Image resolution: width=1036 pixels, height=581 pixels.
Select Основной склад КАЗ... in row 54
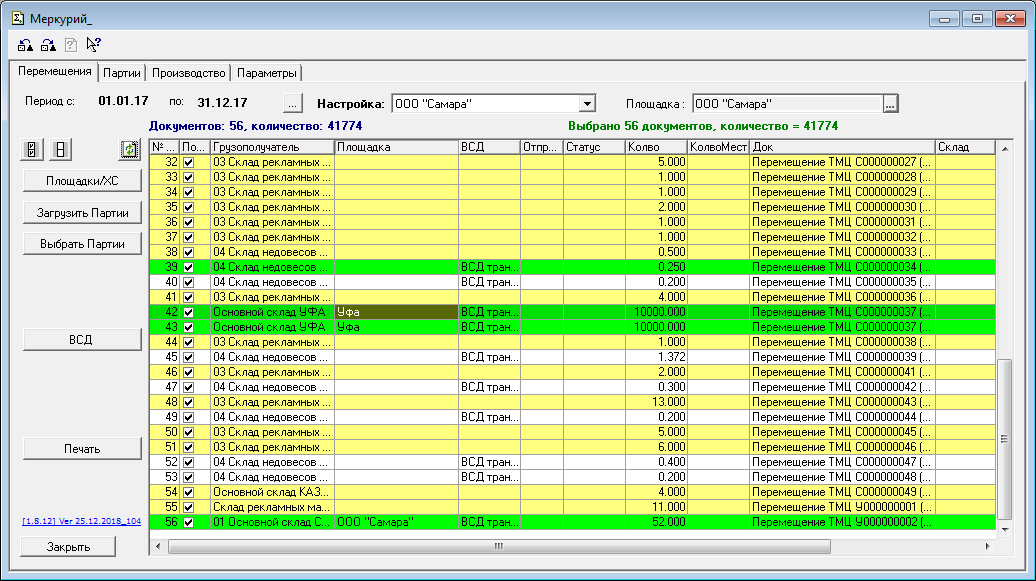(272, 492)
